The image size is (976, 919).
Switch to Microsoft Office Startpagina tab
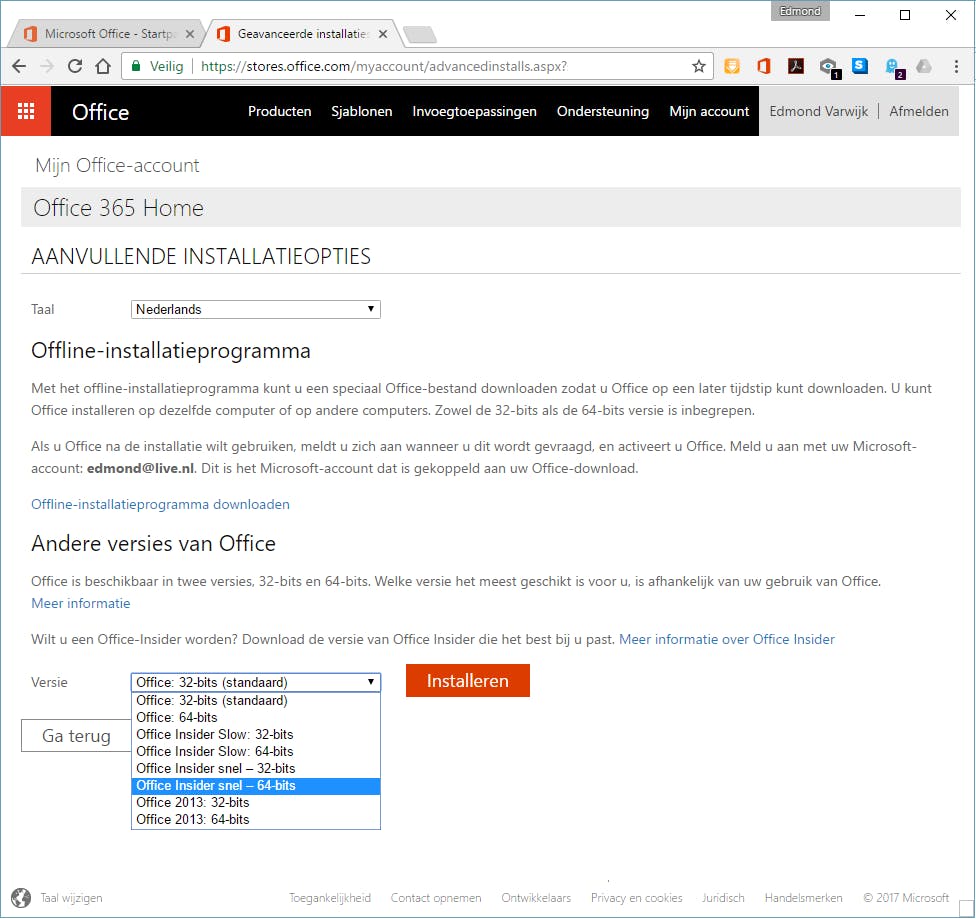[107, 34]
